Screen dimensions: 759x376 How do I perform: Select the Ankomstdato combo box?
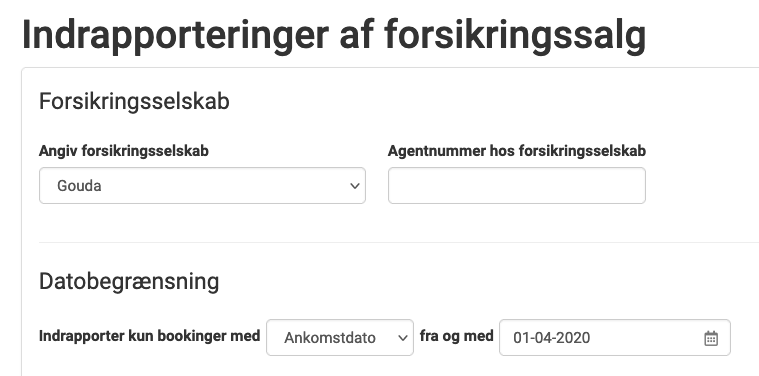pyautogui.click(x=340, y=338)
